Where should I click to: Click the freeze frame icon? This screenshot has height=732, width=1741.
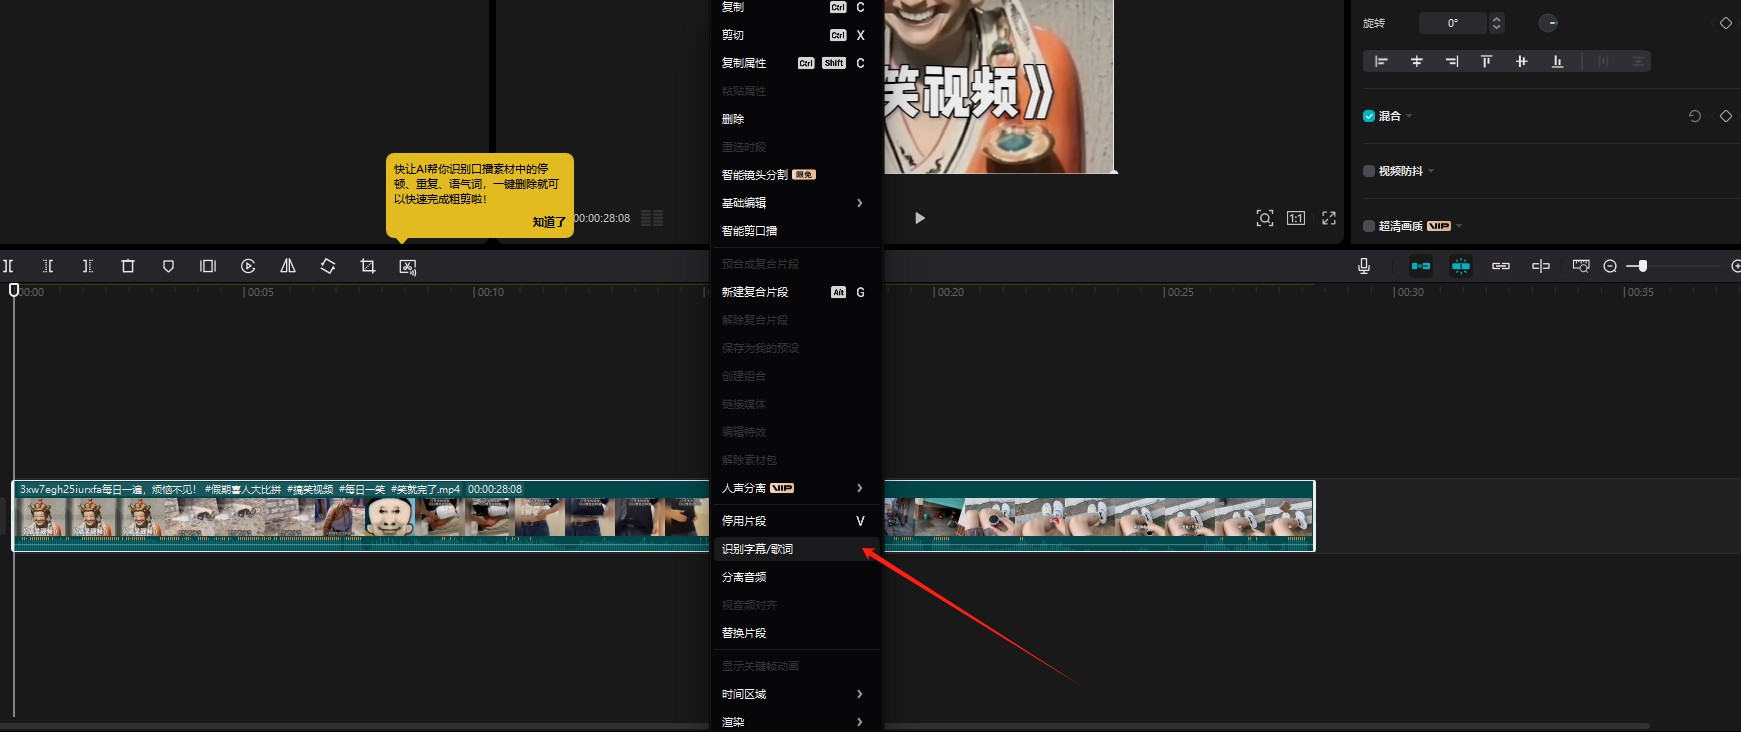208,266
